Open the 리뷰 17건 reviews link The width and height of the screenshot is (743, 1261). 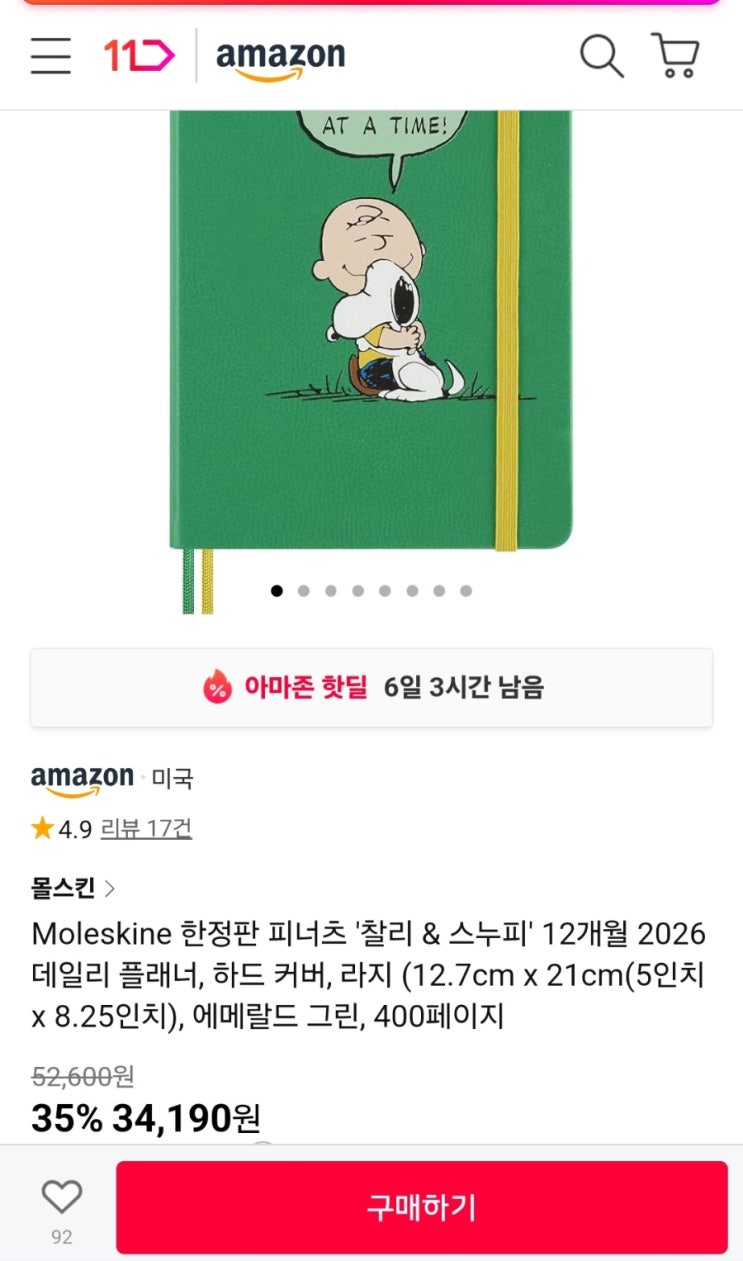[146, 829]
